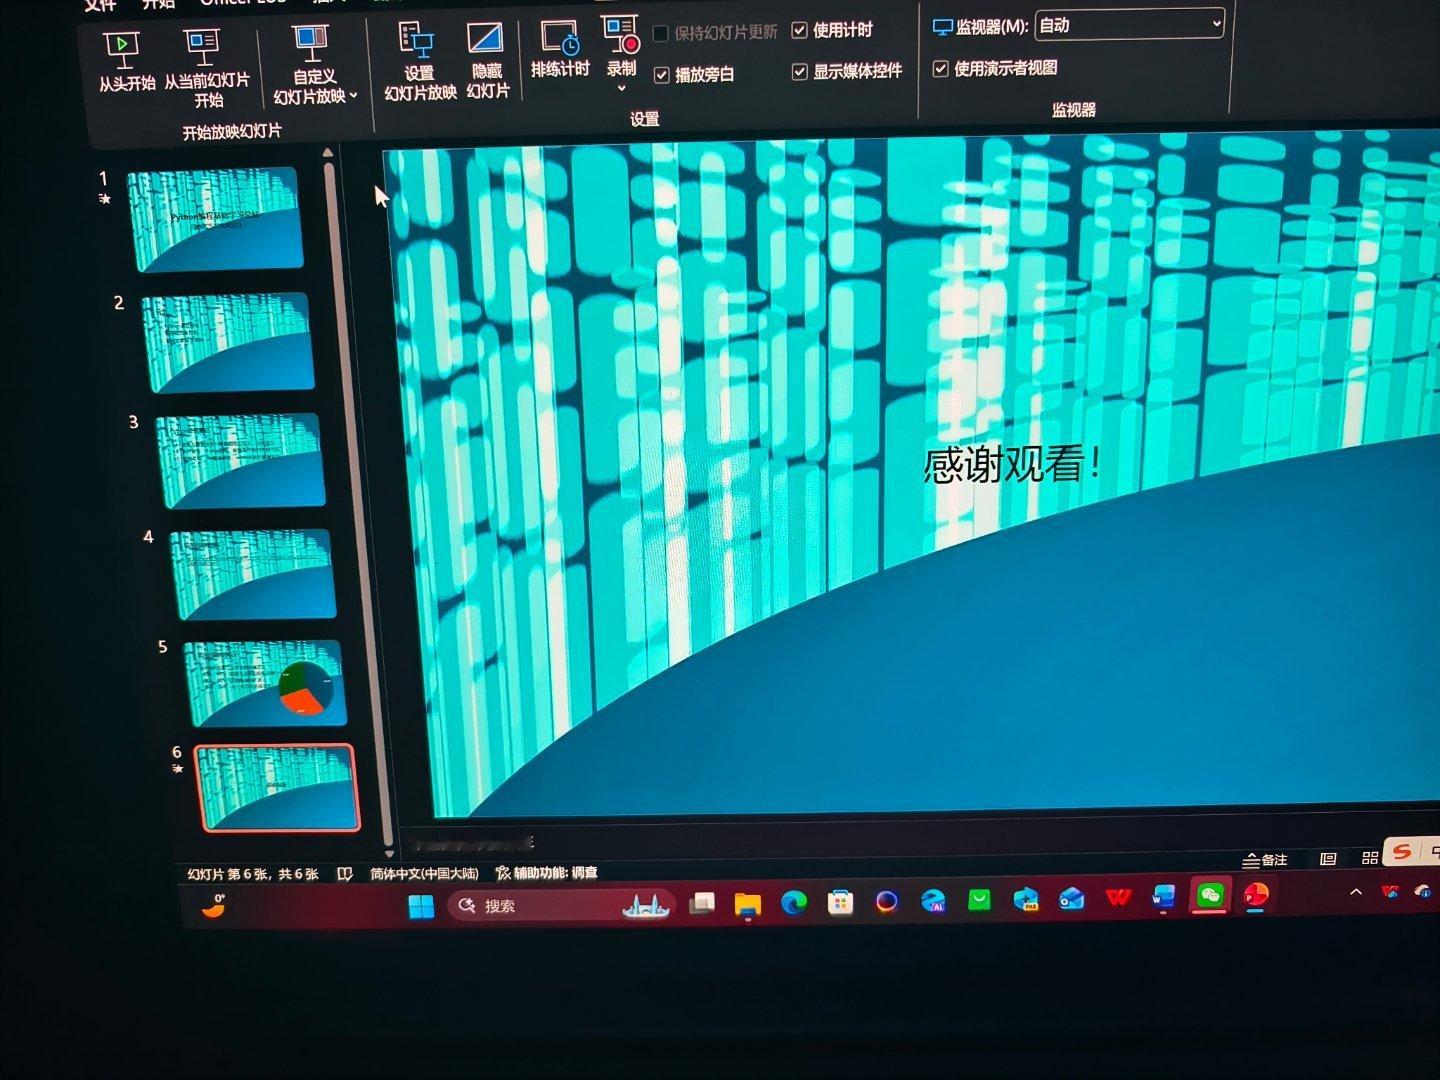Viewport: 1440px width, 1080px height.
Task: Open the Windows Start menu
Action: (x=421, y=906)
